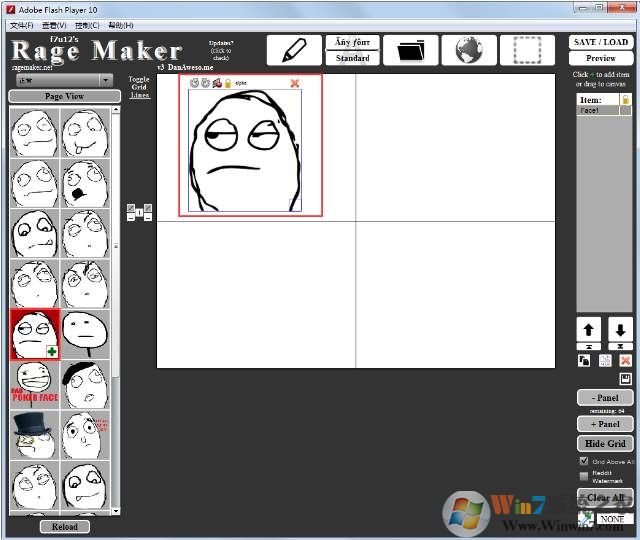Toggle the small box beside Face1 in item list
Viewport: 640px width, 540px height.
point(625,110)
